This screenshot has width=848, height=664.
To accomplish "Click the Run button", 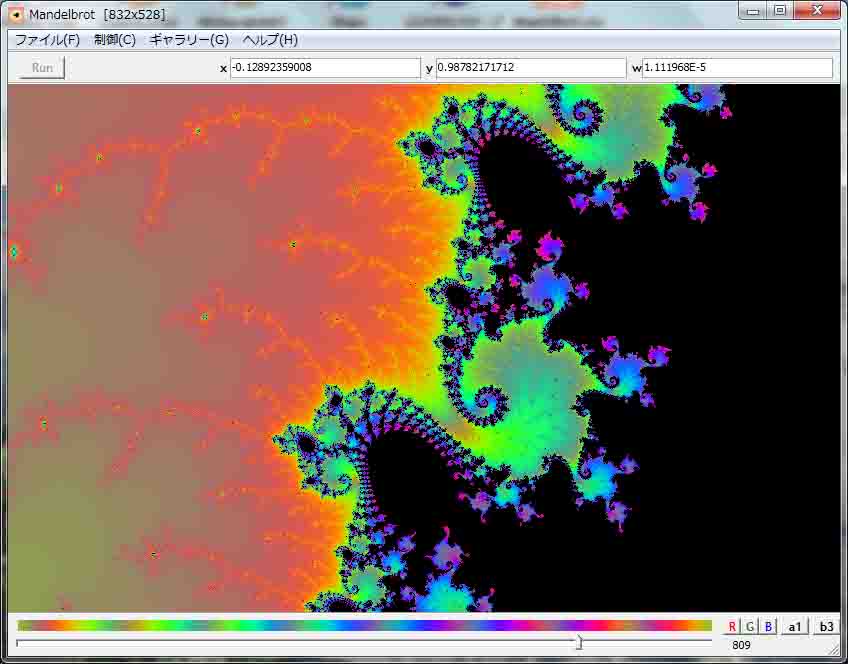I will 42,68.
